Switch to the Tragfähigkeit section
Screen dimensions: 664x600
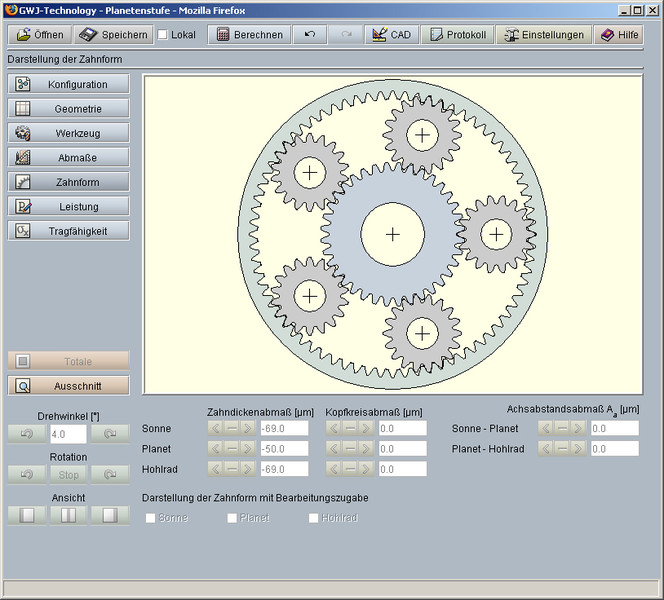69,231
